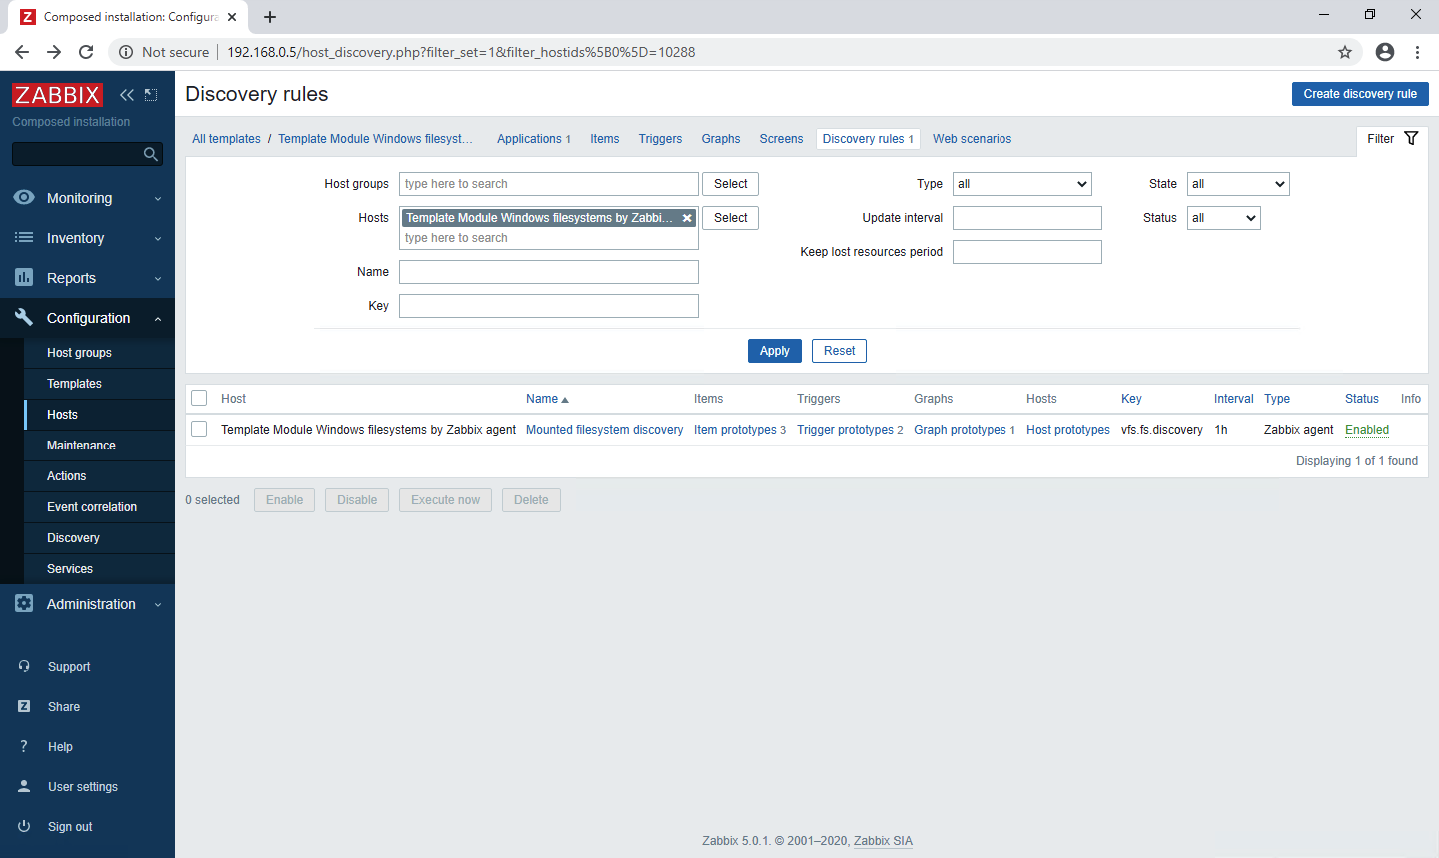Image resolution: width=1439 pixels, height=858 pixels.
Task: Focus the Host groups search field
Action: click(549, 184)
